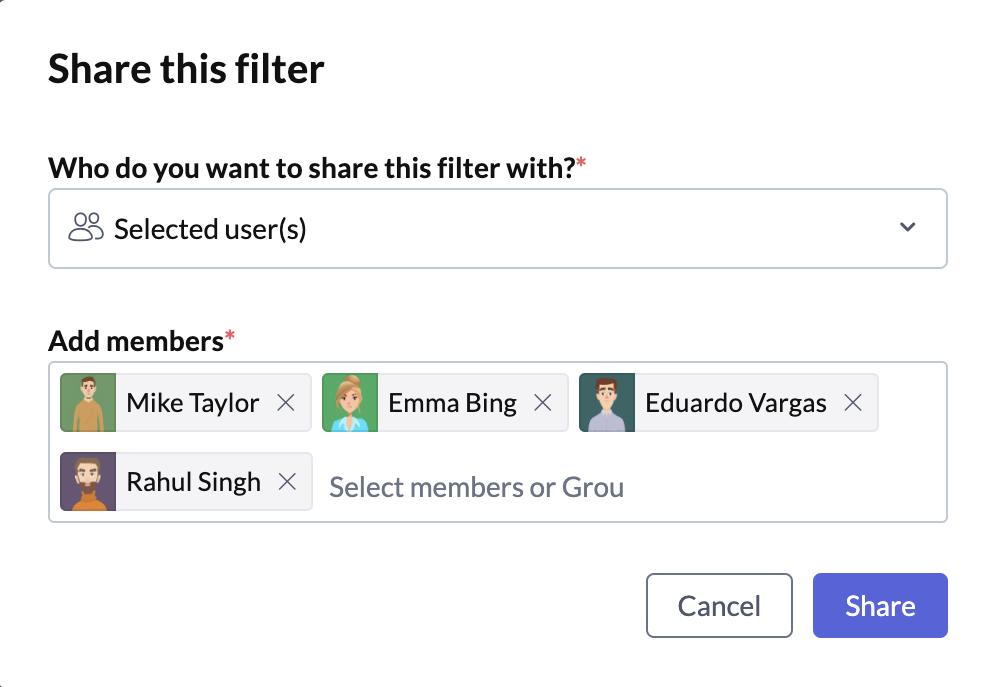
Task: Click the Add members field label
Action: pos(136,341)
